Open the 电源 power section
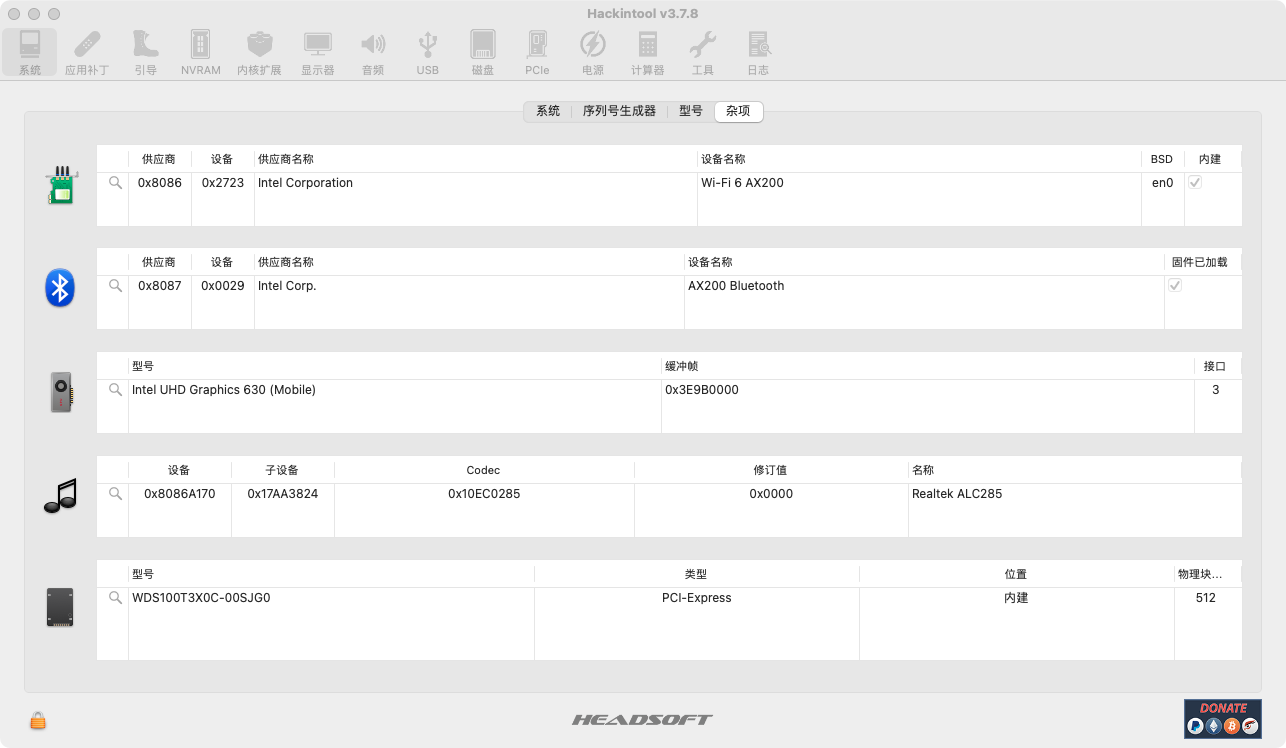 coord(593,52)
